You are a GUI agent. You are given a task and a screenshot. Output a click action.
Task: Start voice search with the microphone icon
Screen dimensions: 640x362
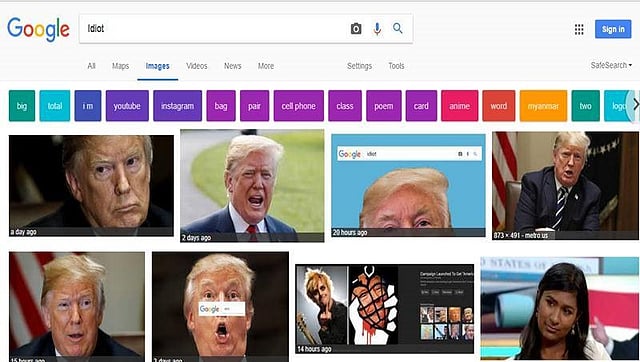377,29
